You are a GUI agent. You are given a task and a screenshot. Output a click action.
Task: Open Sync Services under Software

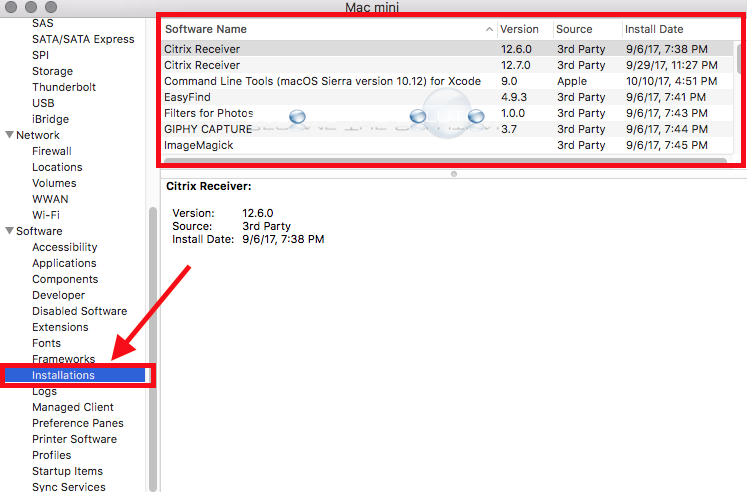point(69,487)
